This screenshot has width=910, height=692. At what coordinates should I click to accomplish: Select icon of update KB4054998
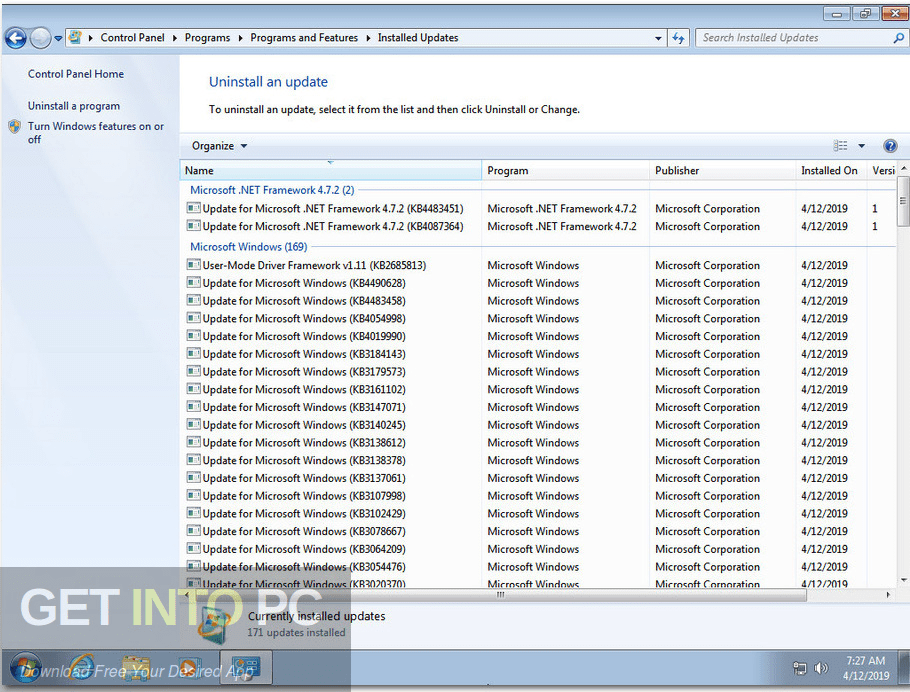[x=193, y=318]
